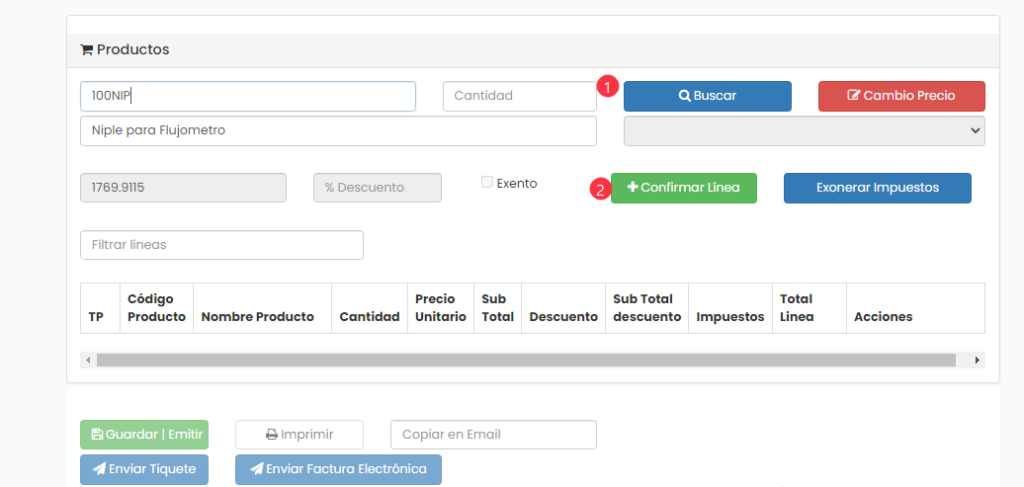Click the Productos section title
1024x487 pixels.
(133, 50)
